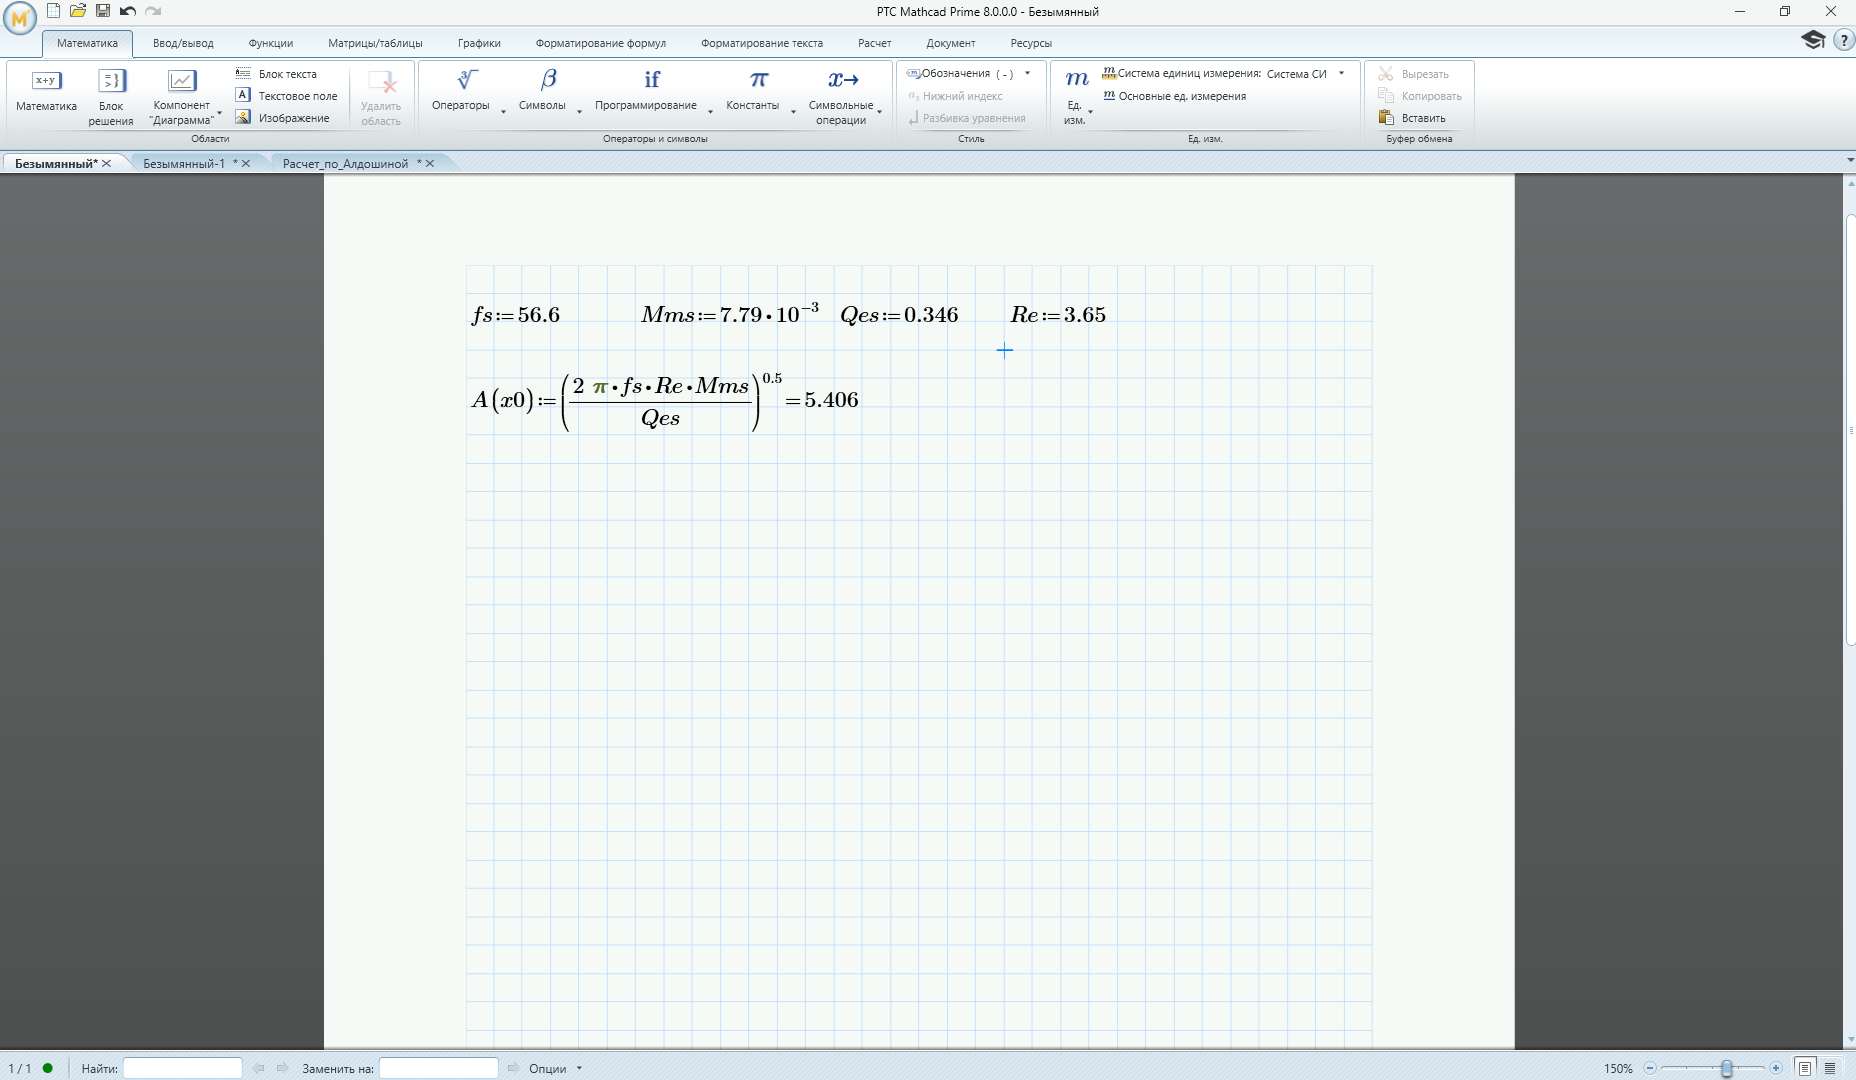Undo the last action

[128, 11]
